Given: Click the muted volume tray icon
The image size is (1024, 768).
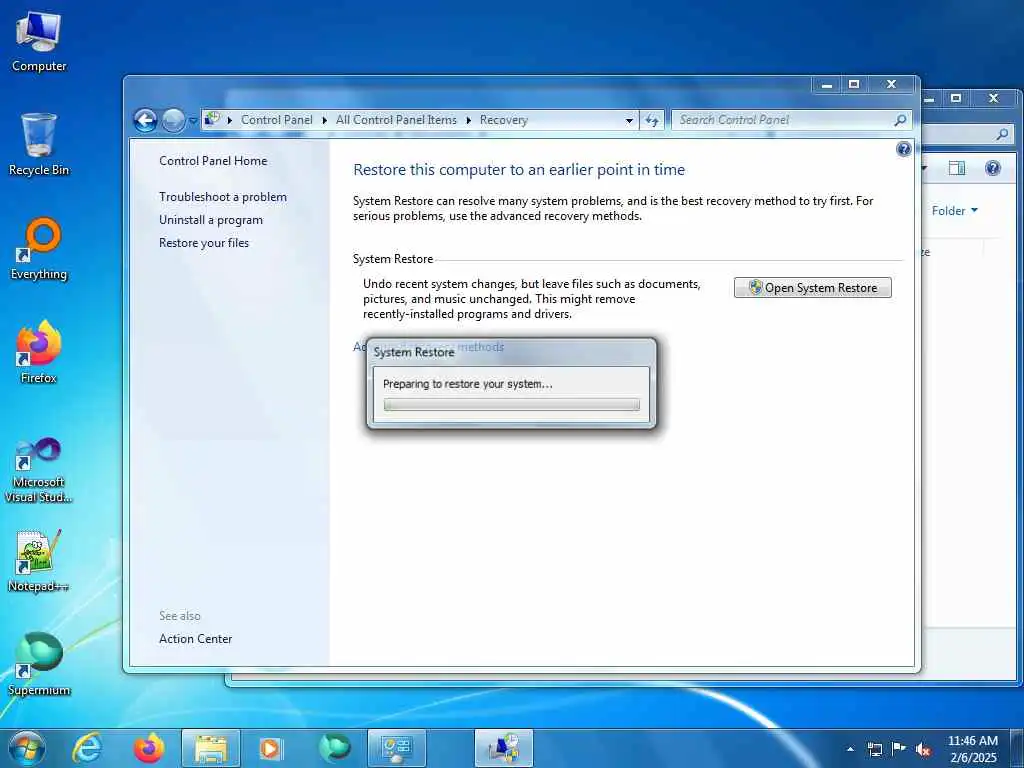Looking at the screenshot, I should (x=923, y=749).
